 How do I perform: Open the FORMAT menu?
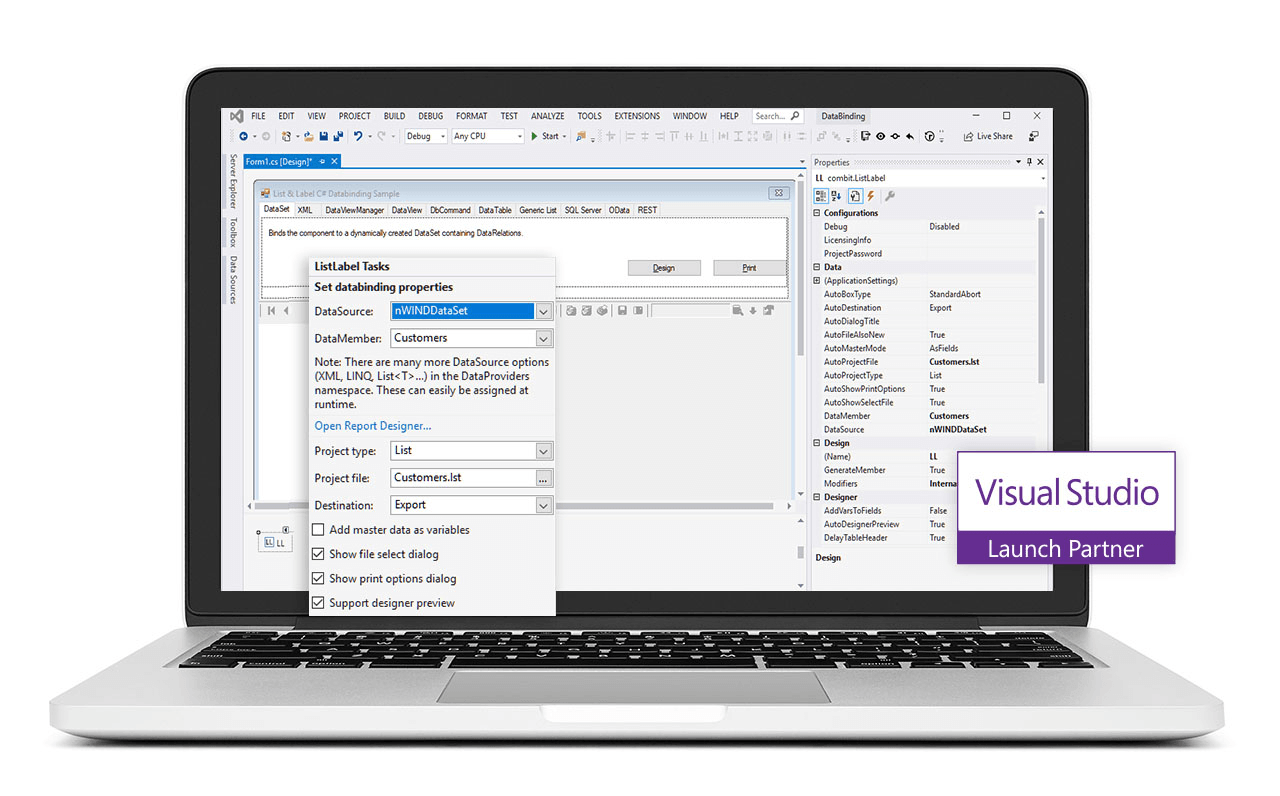(x=471, y=116)
